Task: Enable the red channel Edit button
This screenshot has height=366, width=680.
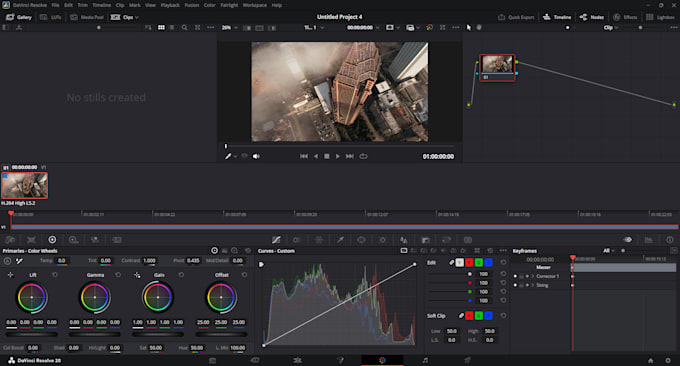Action: 469,262
